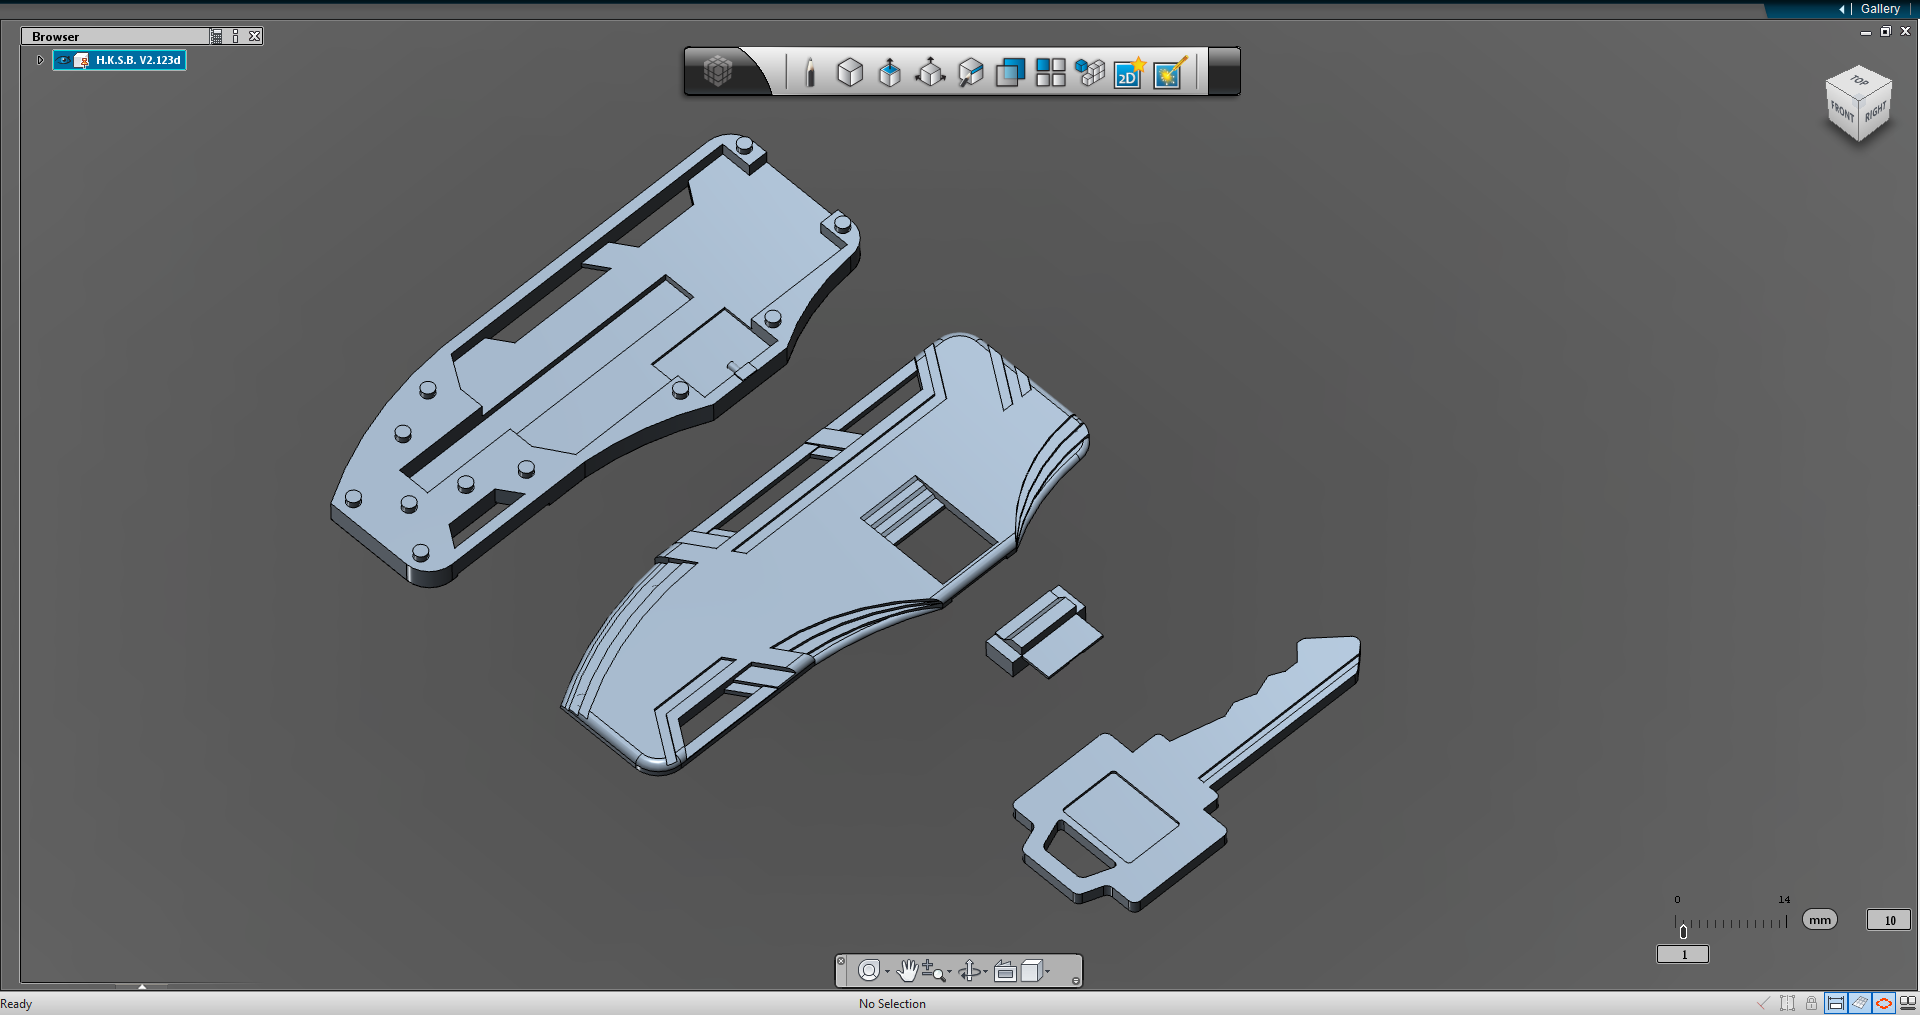Click the red-tipped line status icon
Viewport: 1920px width, 1015px height.
[x=1763, y=1003]
